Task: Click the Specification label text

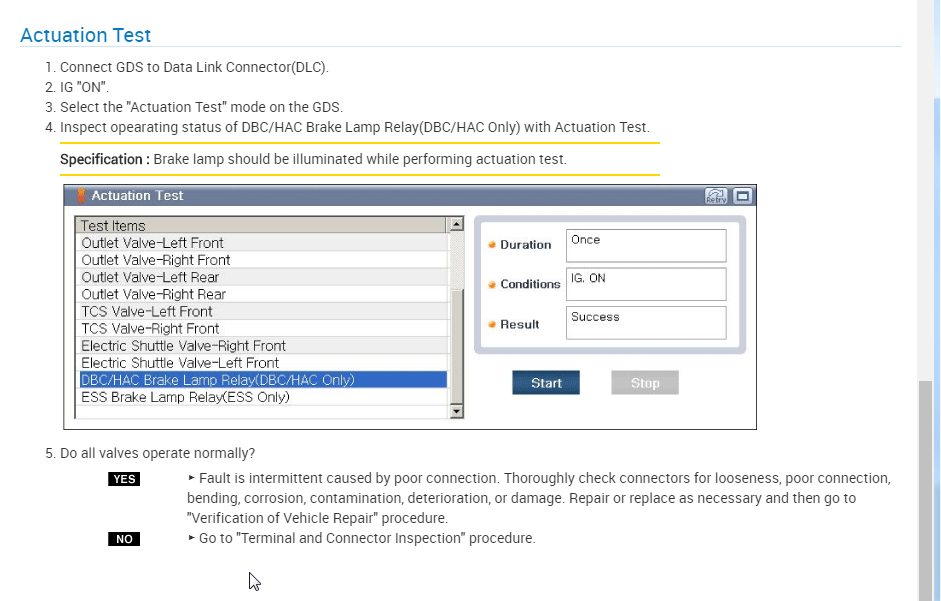Action: coord(104,159)
